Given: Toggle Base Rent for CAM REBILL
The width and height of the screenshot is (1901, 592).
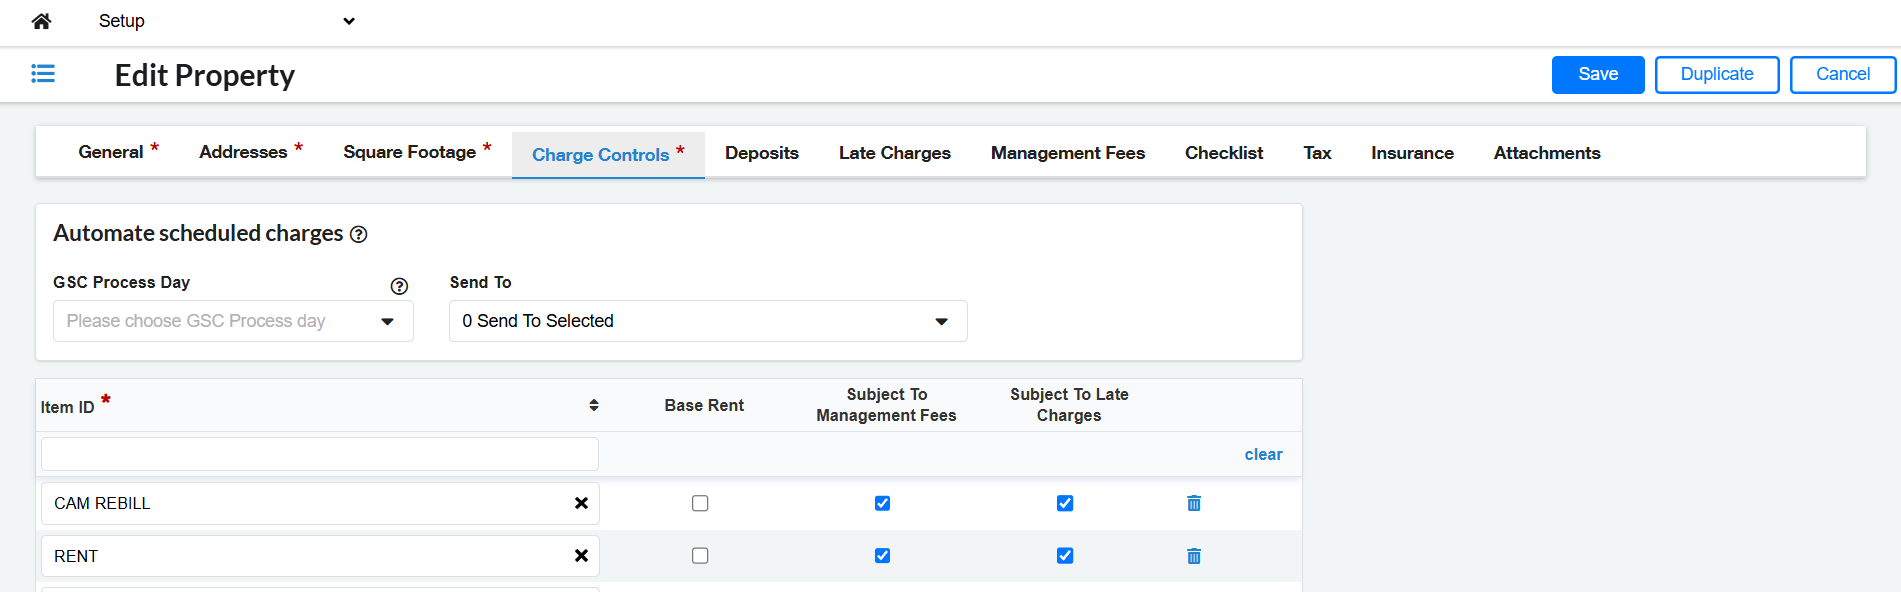Looking at the screenshot, I should coord(700,503).
